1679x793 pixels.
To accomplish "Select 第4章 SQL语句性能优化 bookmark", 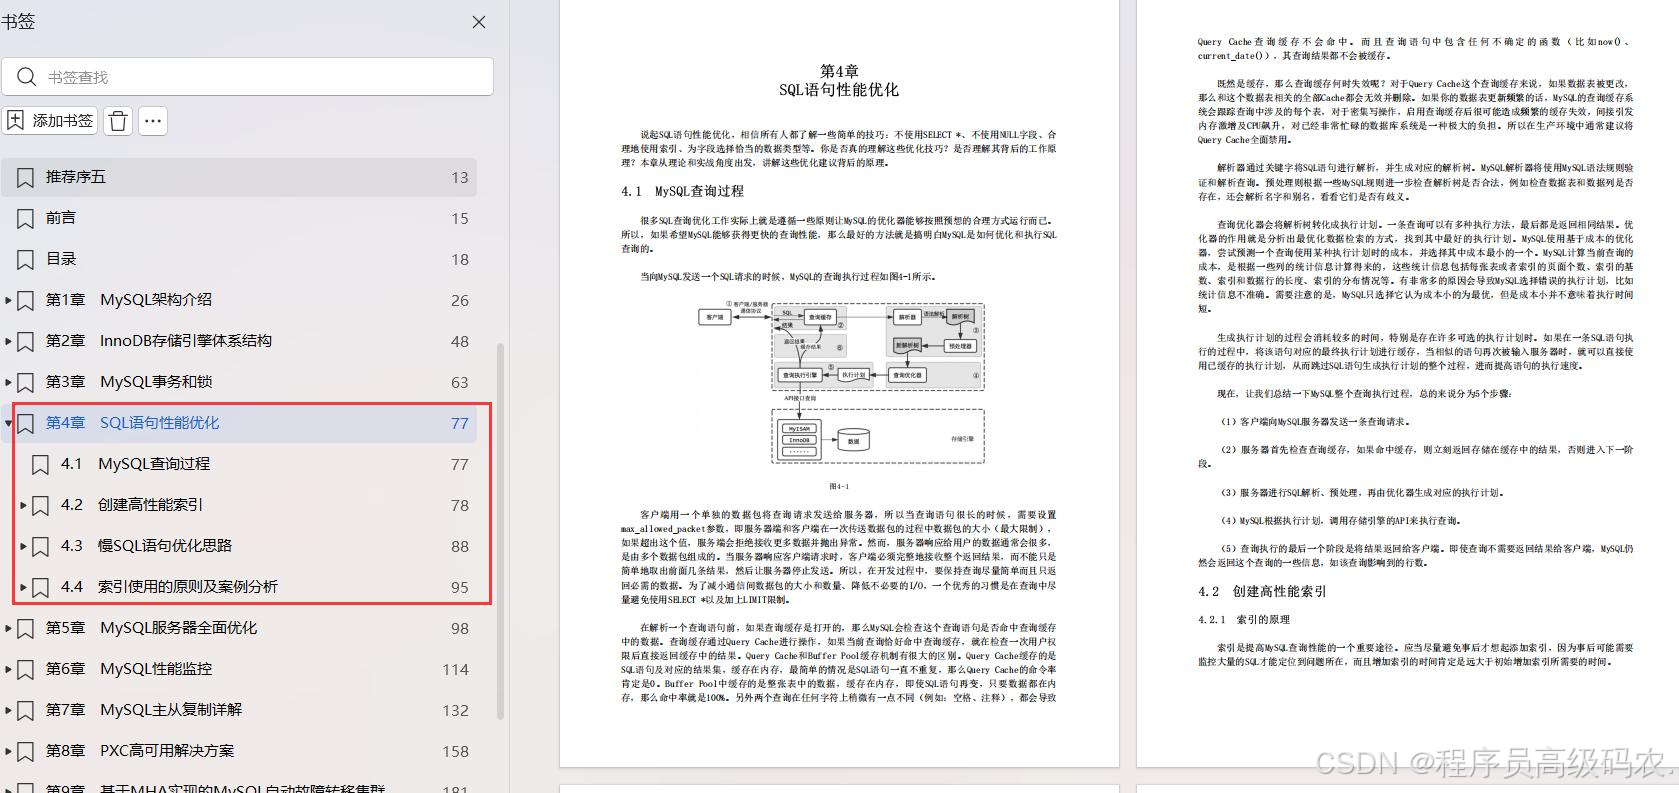I will pos(132,423).
